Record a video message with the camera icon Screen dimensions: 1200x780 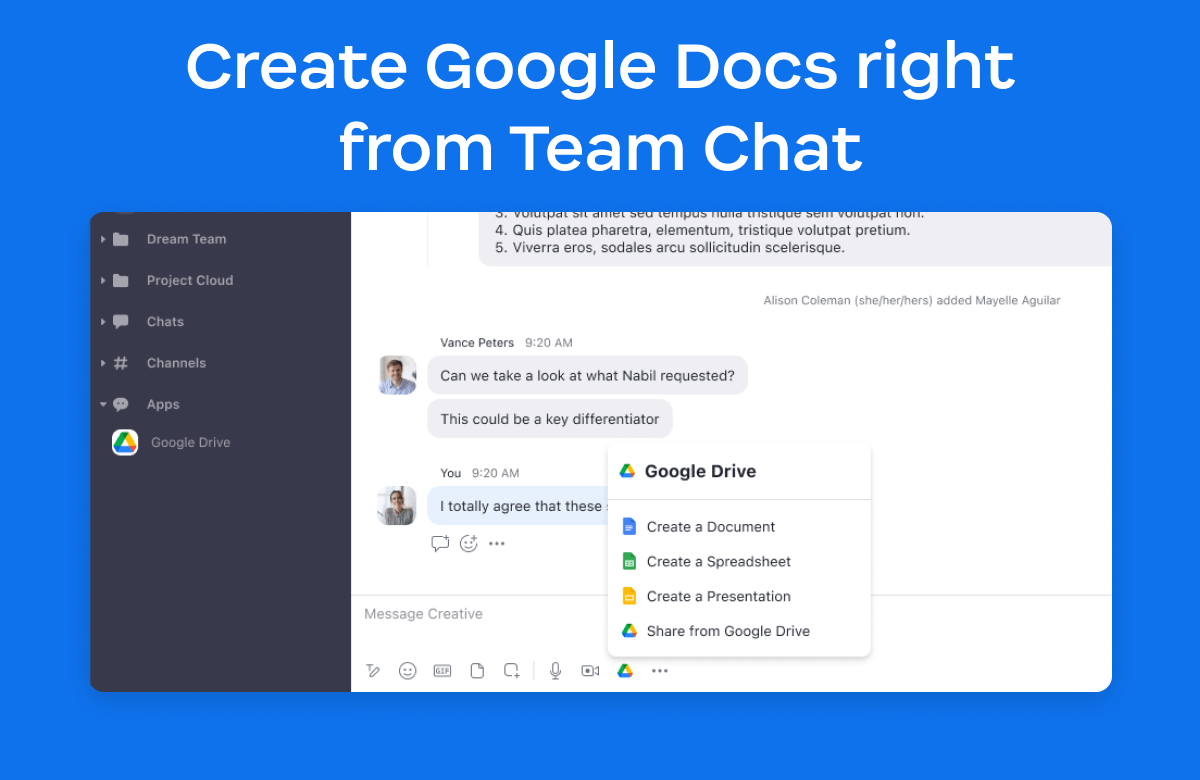tap(590, 671)
